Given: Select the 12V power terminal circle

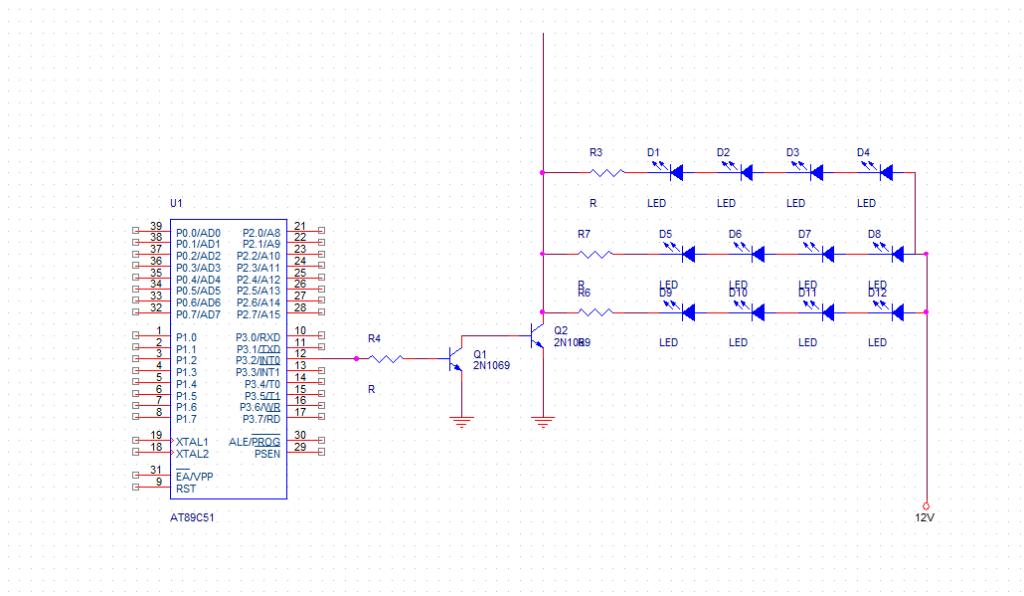Looking at the screenshot, I should coord(925,506).
